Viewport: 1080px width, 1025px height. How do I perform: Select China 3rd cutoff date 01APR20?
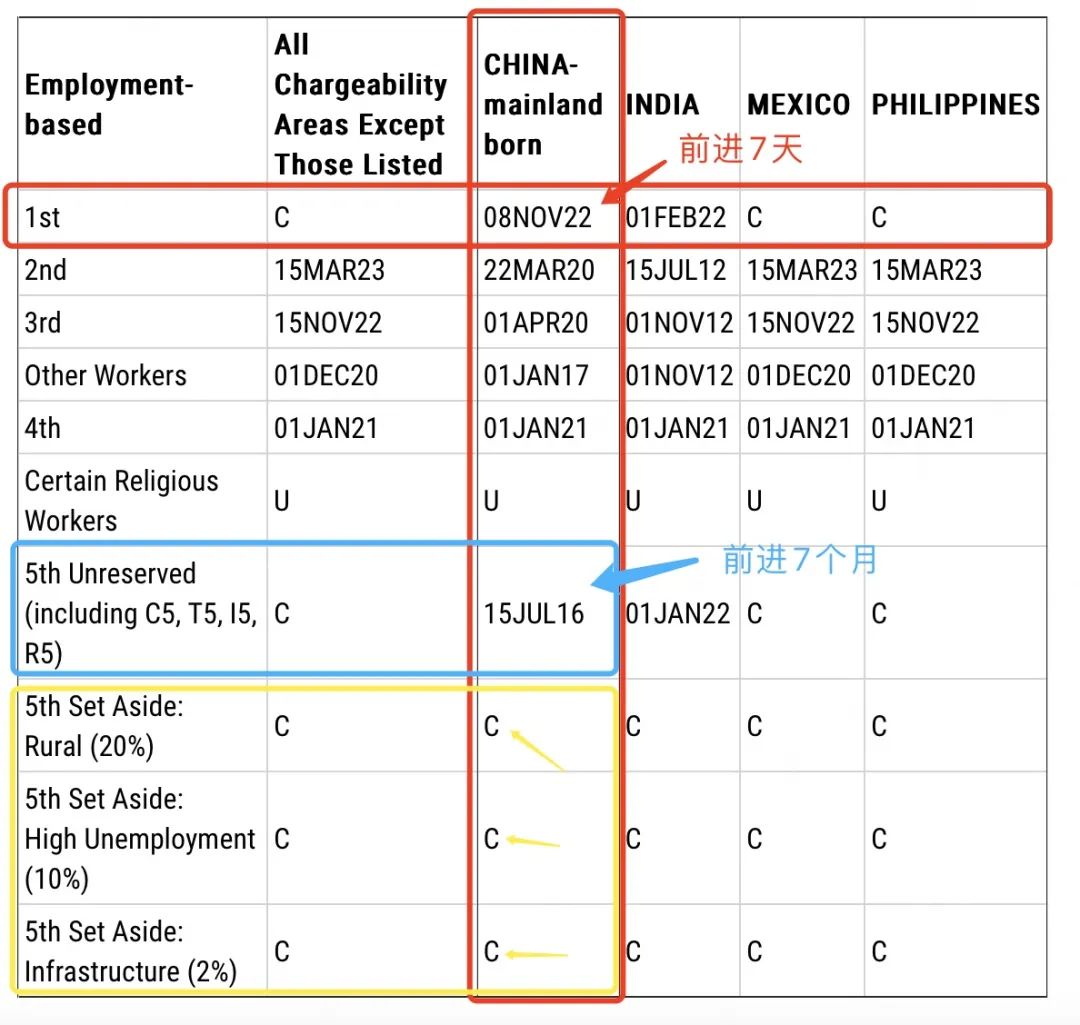[x=536, y=322]
